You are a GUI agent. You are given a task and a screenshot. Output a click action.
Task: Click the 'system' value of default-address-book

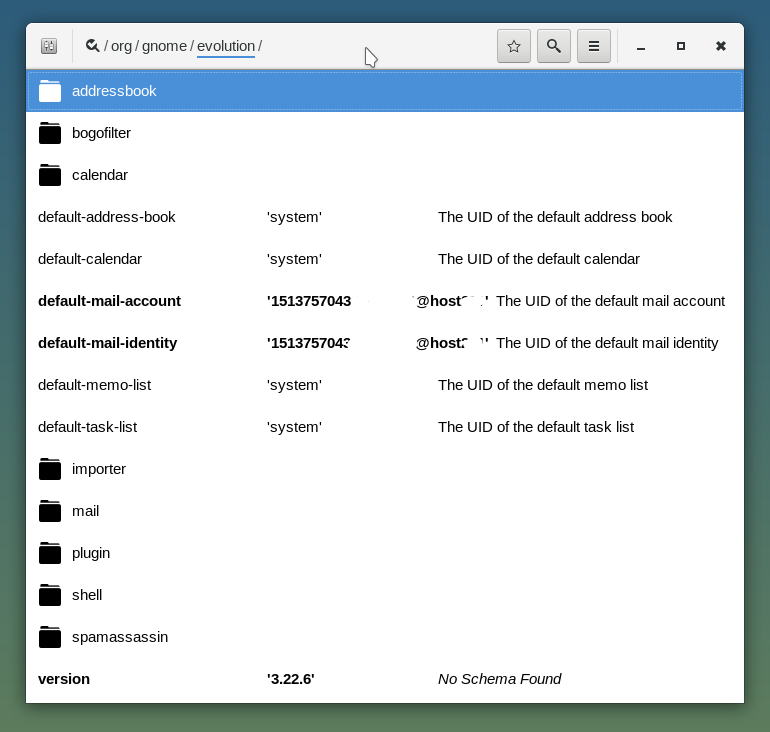click(x=294, y=217)
